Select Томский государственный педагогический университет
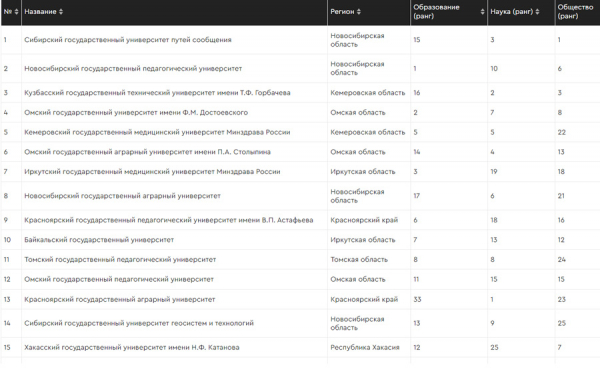This screenshot has height=369, width=600. click(120, 260)
